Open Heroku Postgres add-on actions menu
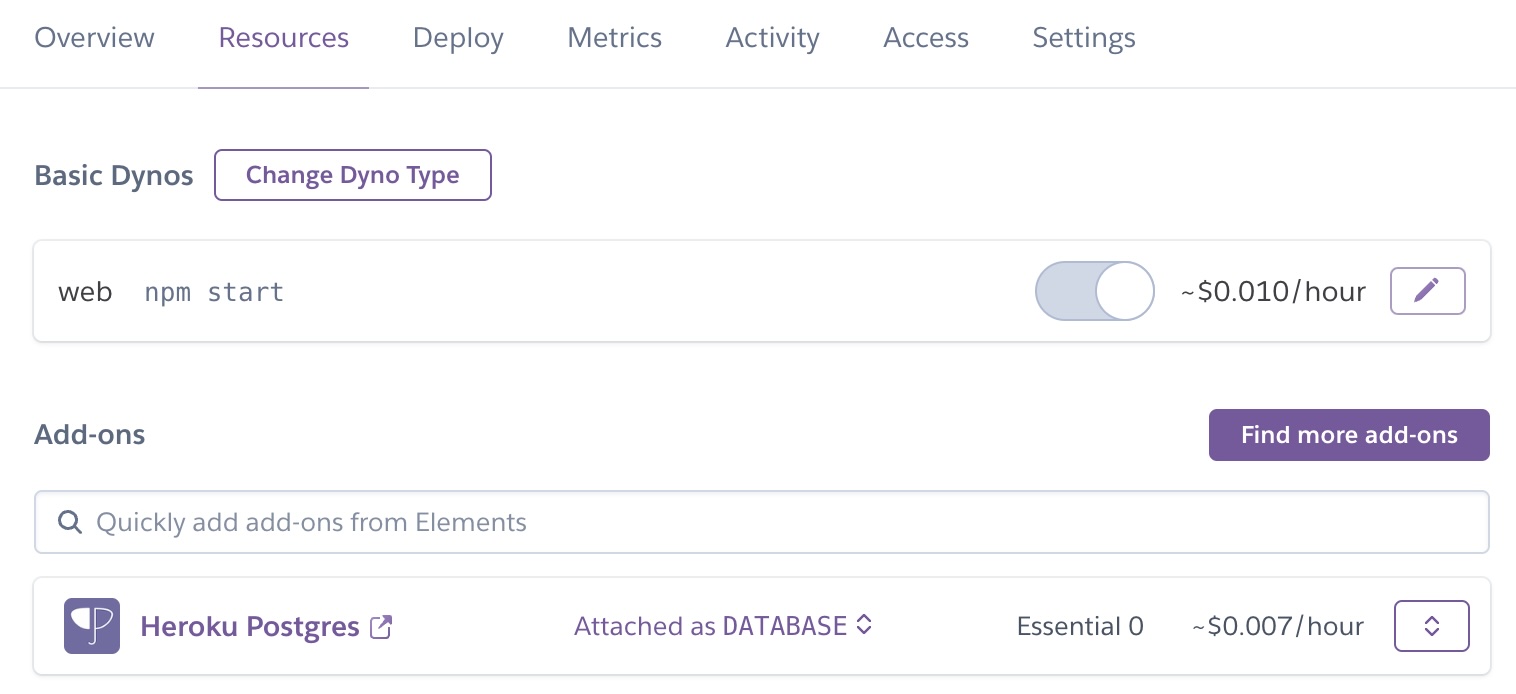 (x=1432, y=626)
